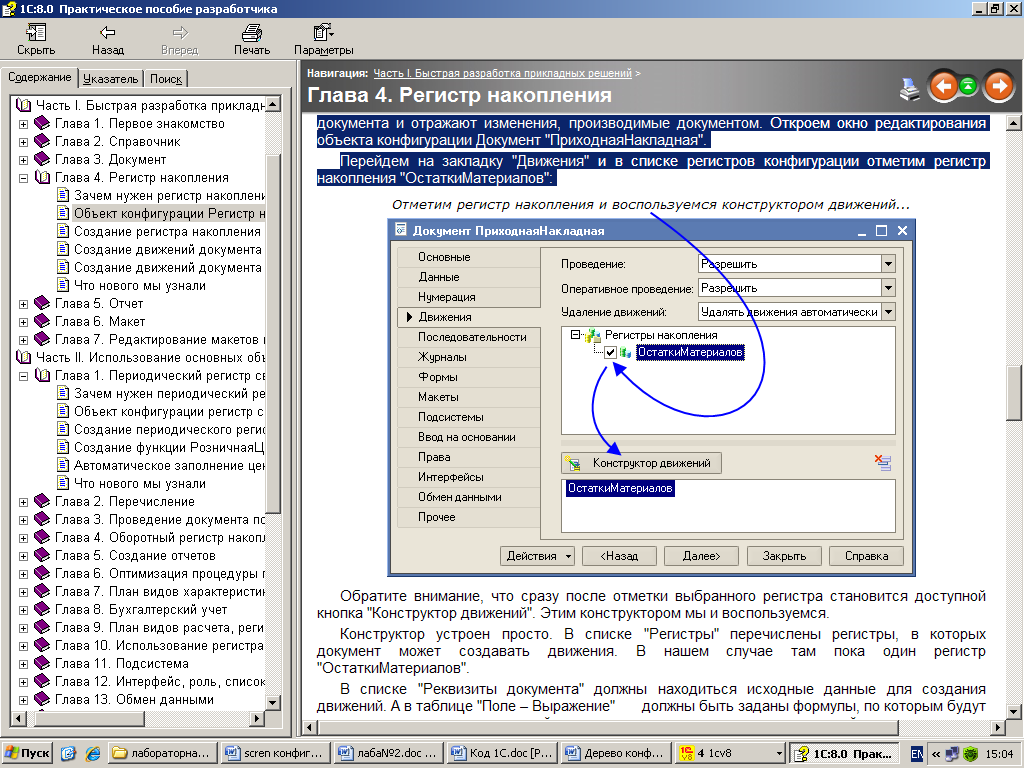Click the Справка button

coord(866,556)
